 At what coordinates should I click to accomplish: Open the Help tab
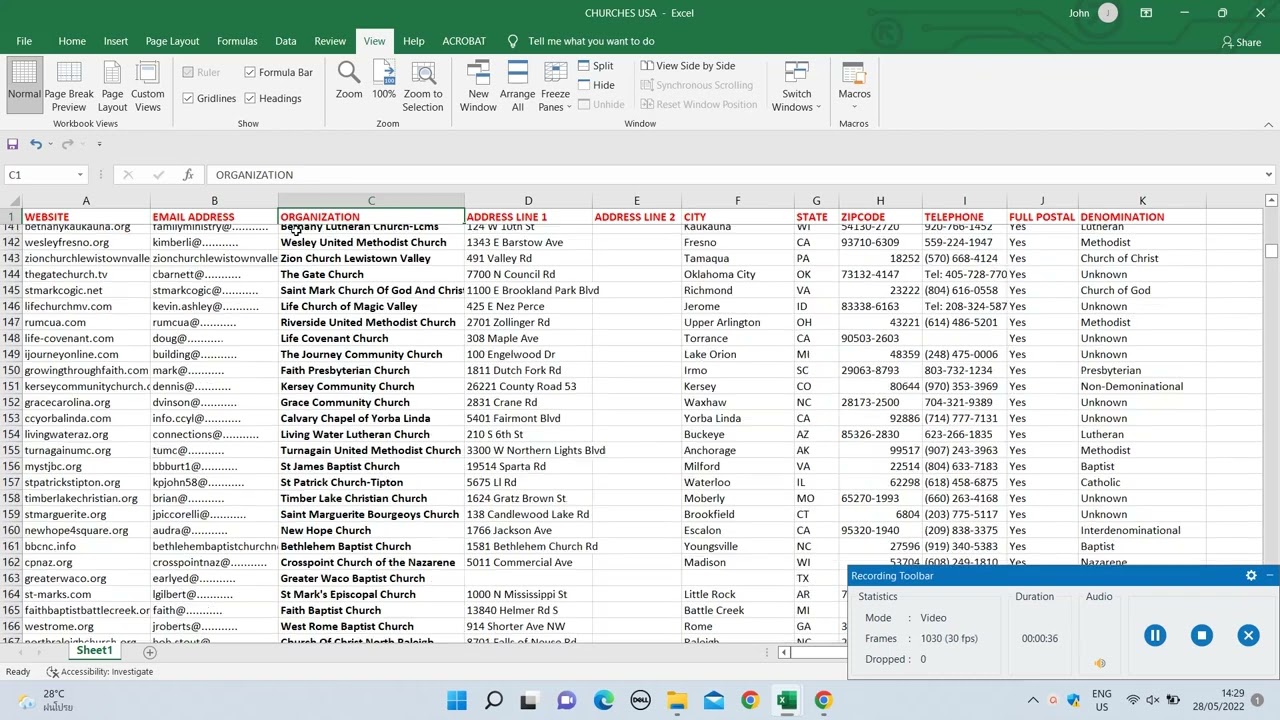tap(413, 41)
